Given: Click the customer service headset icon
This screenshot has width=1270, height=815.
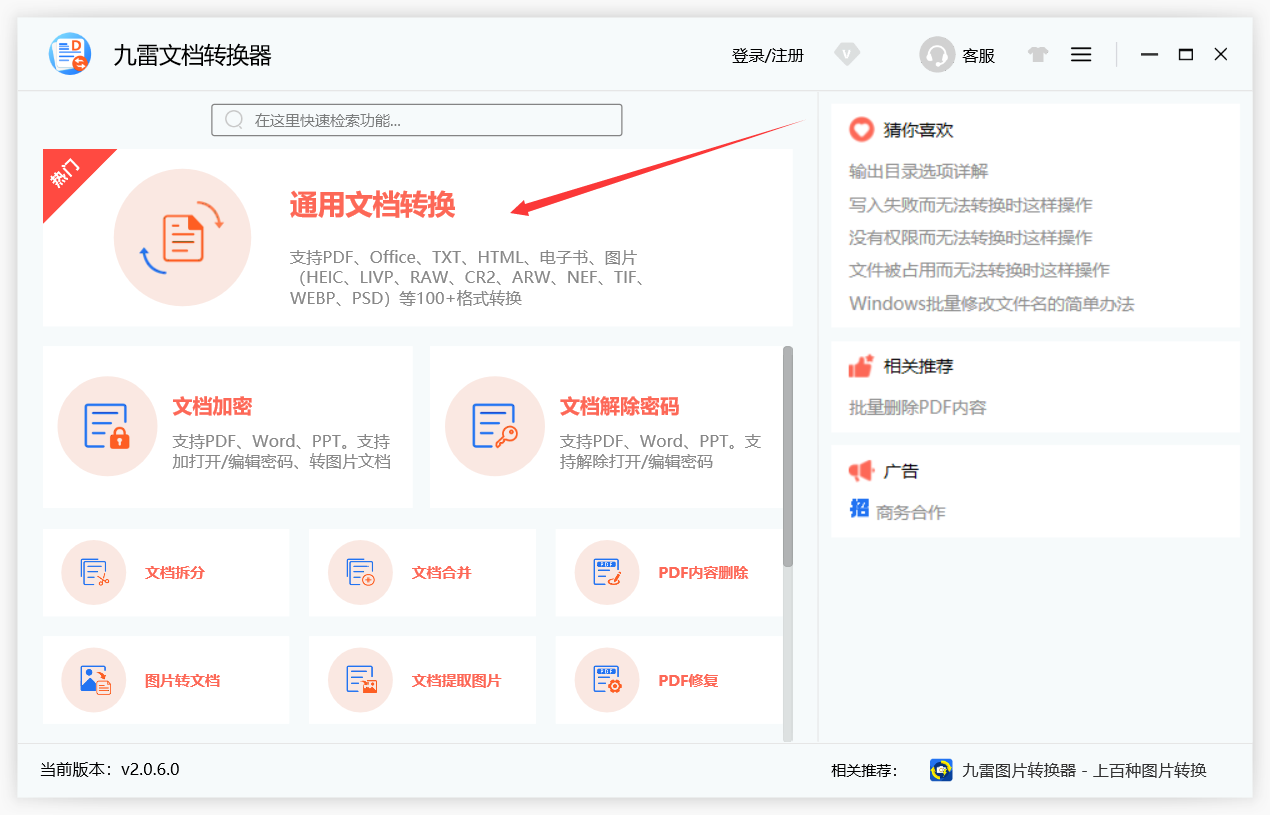Looking at the screenshot, I should click(937, 54).
